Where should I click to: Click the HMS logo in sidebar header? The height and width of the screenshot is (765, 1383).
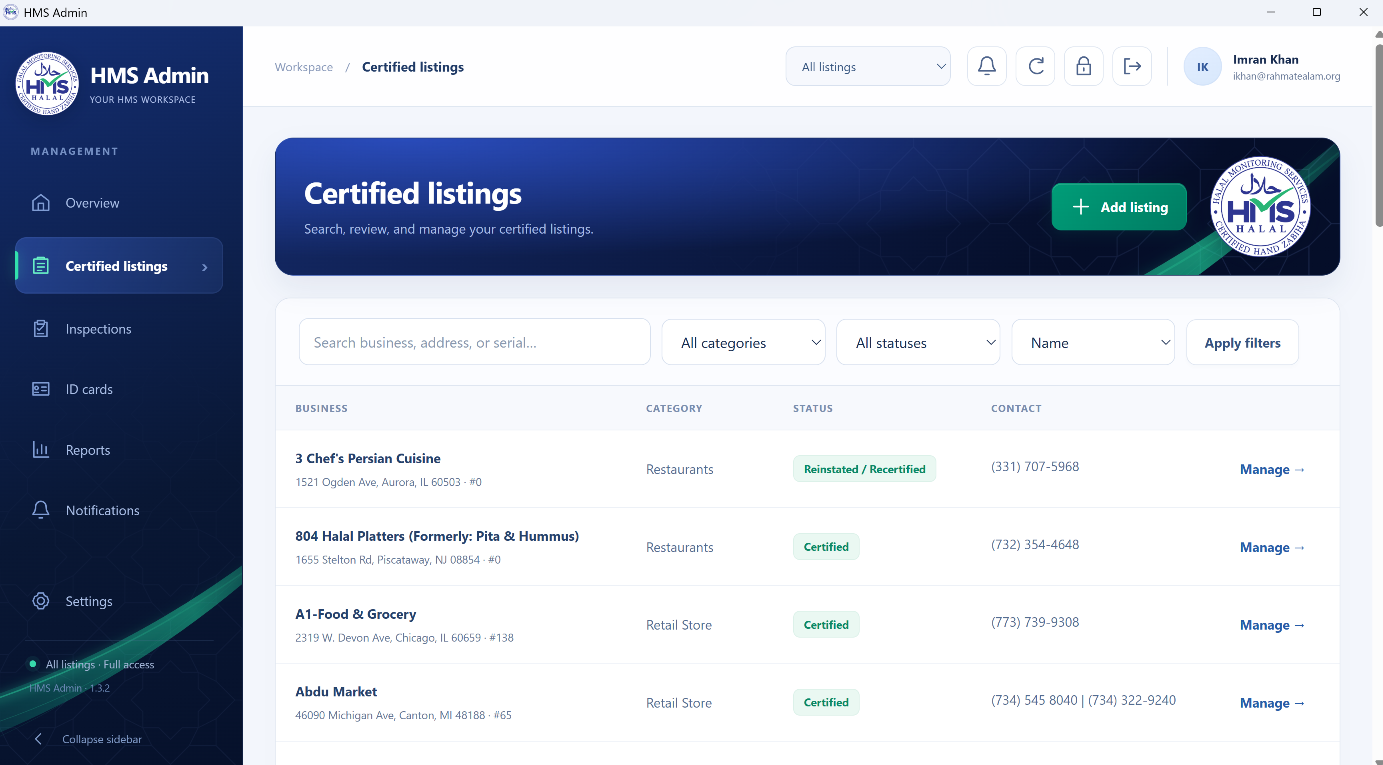click(47, 84)
